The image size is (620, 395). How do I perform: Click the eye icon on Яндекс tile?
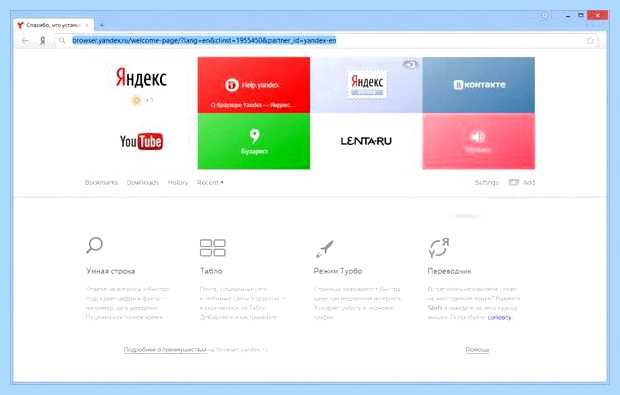coord(410,64)
